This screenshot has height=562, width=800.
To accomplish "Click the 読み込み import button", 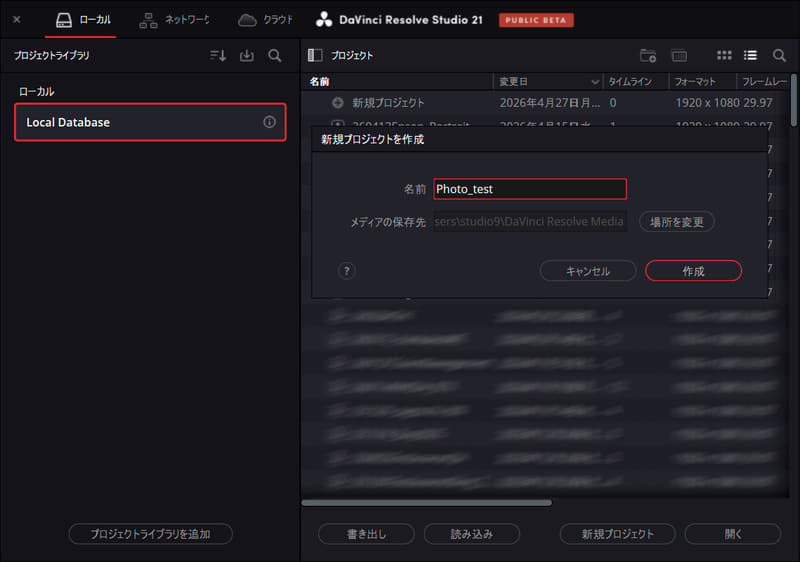I will pyautogui.click(x=472, y=534).
